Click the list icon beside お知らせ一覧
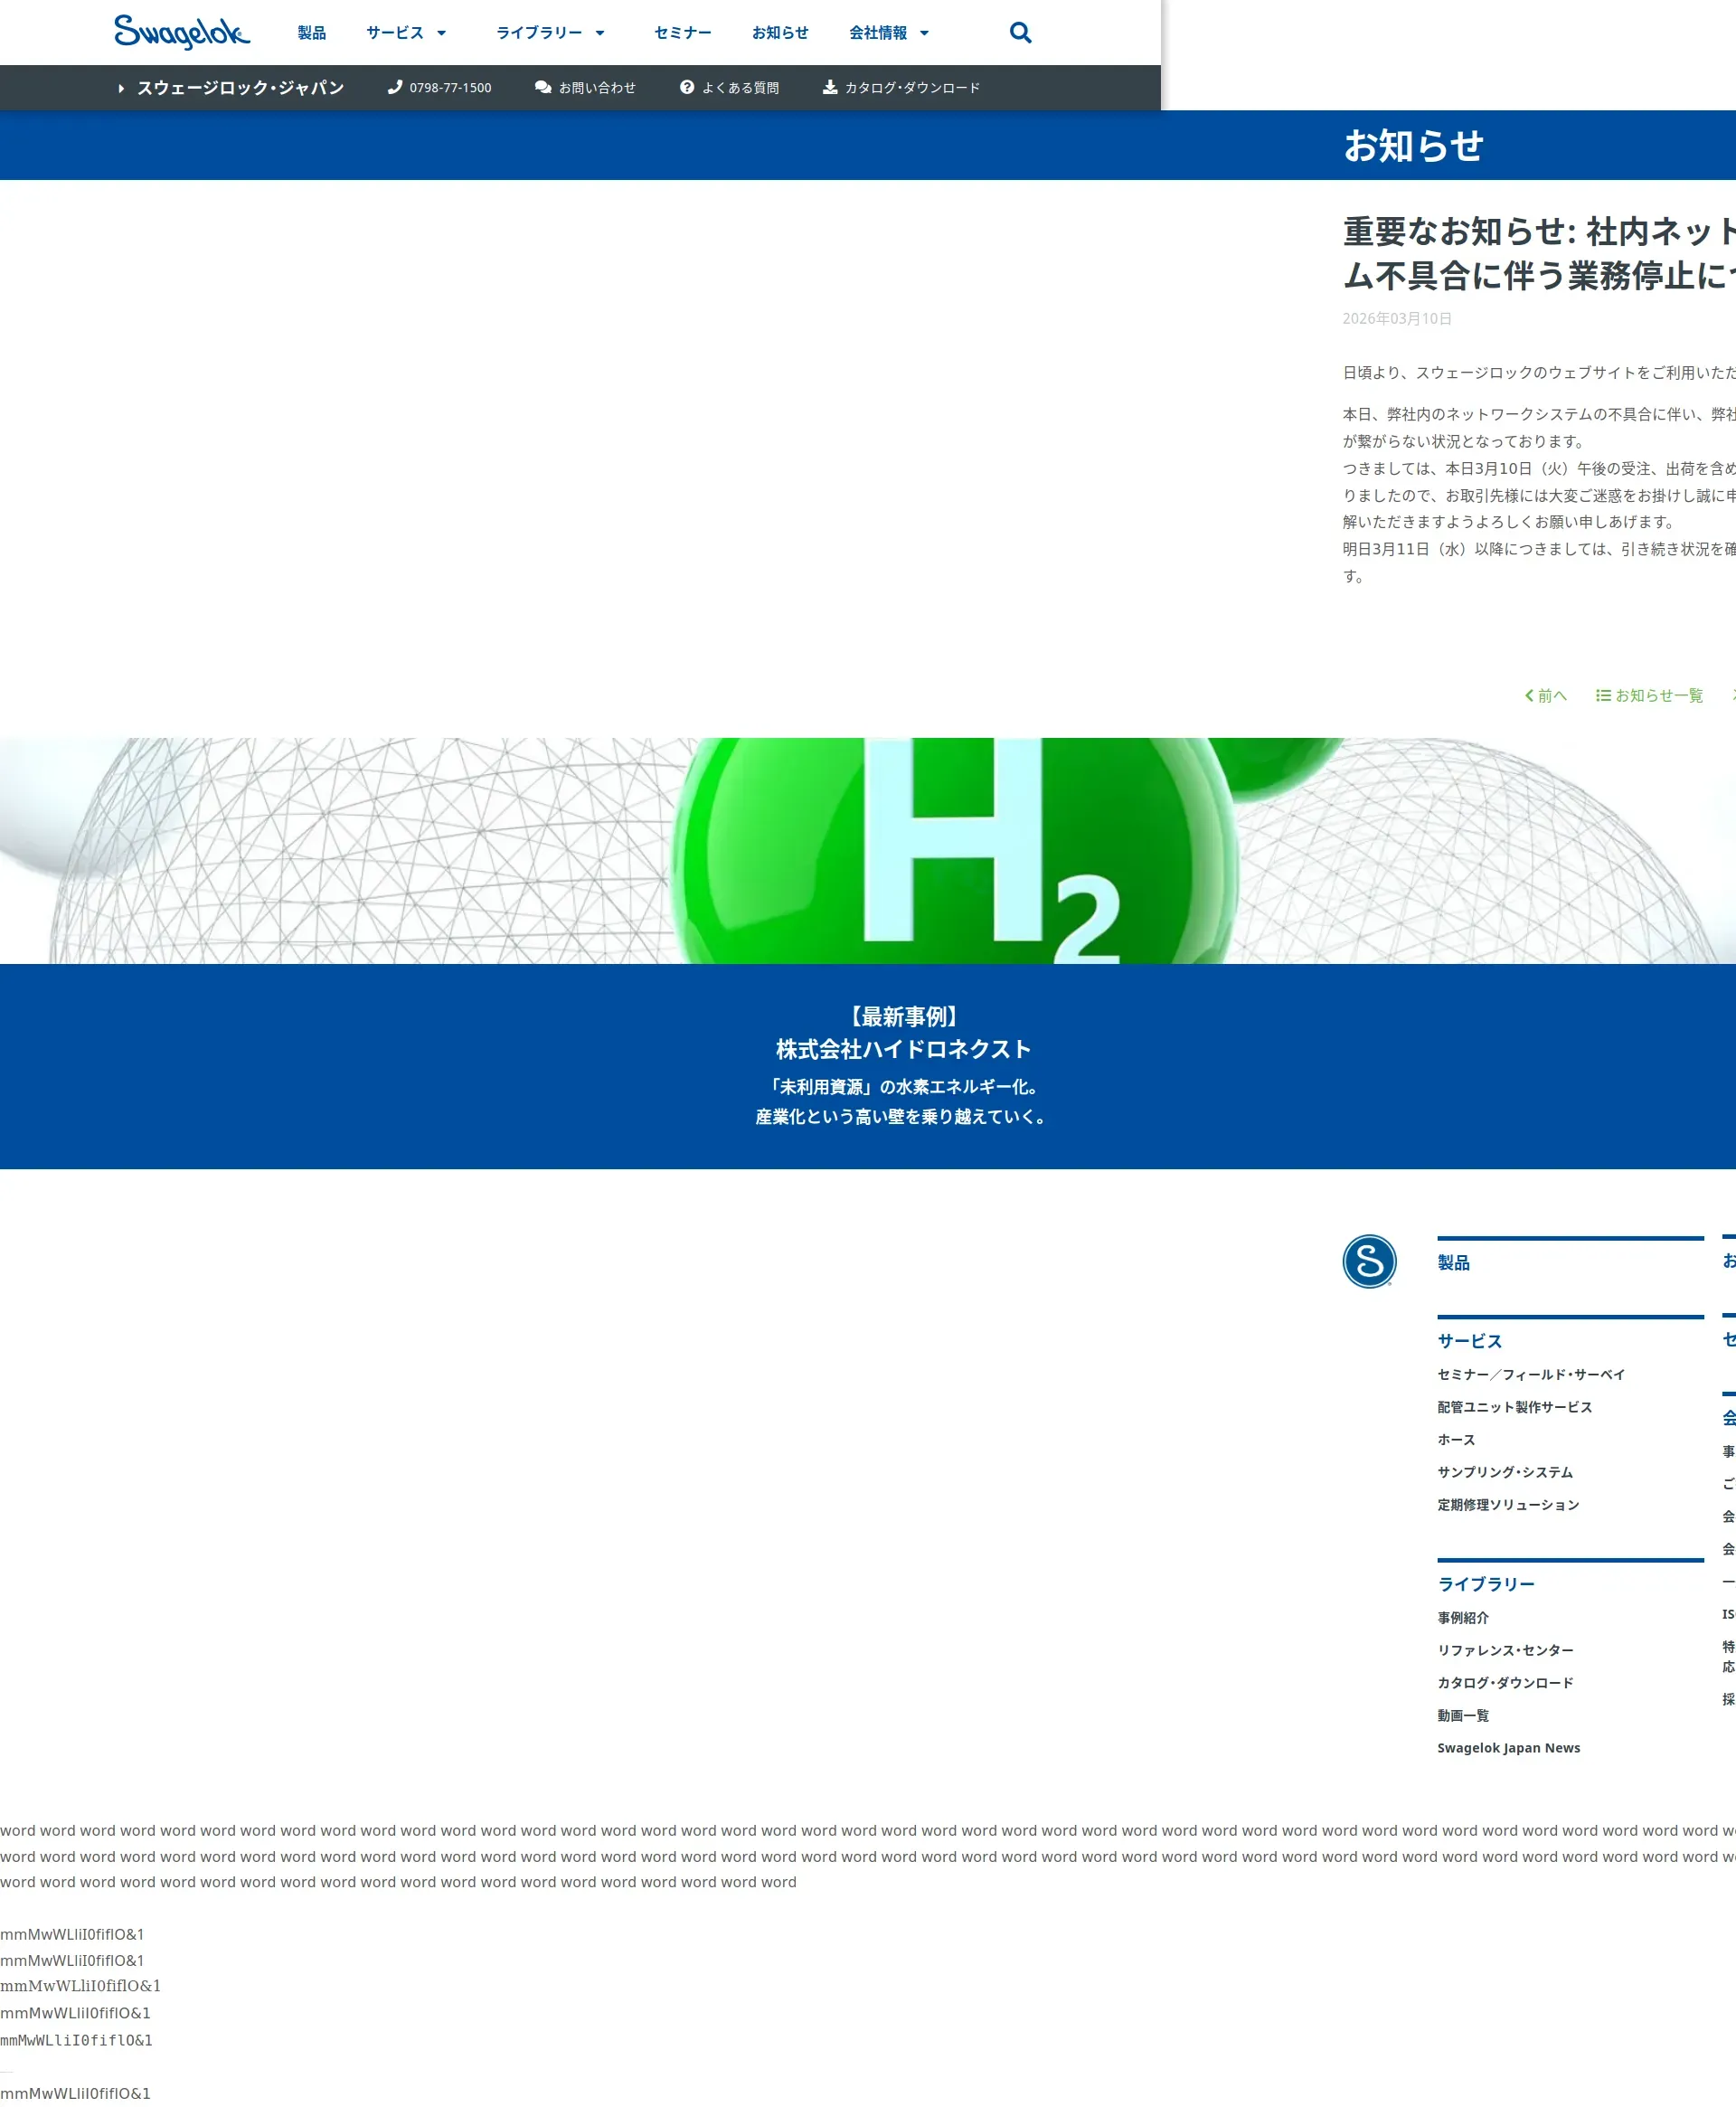 point(1603,695)
